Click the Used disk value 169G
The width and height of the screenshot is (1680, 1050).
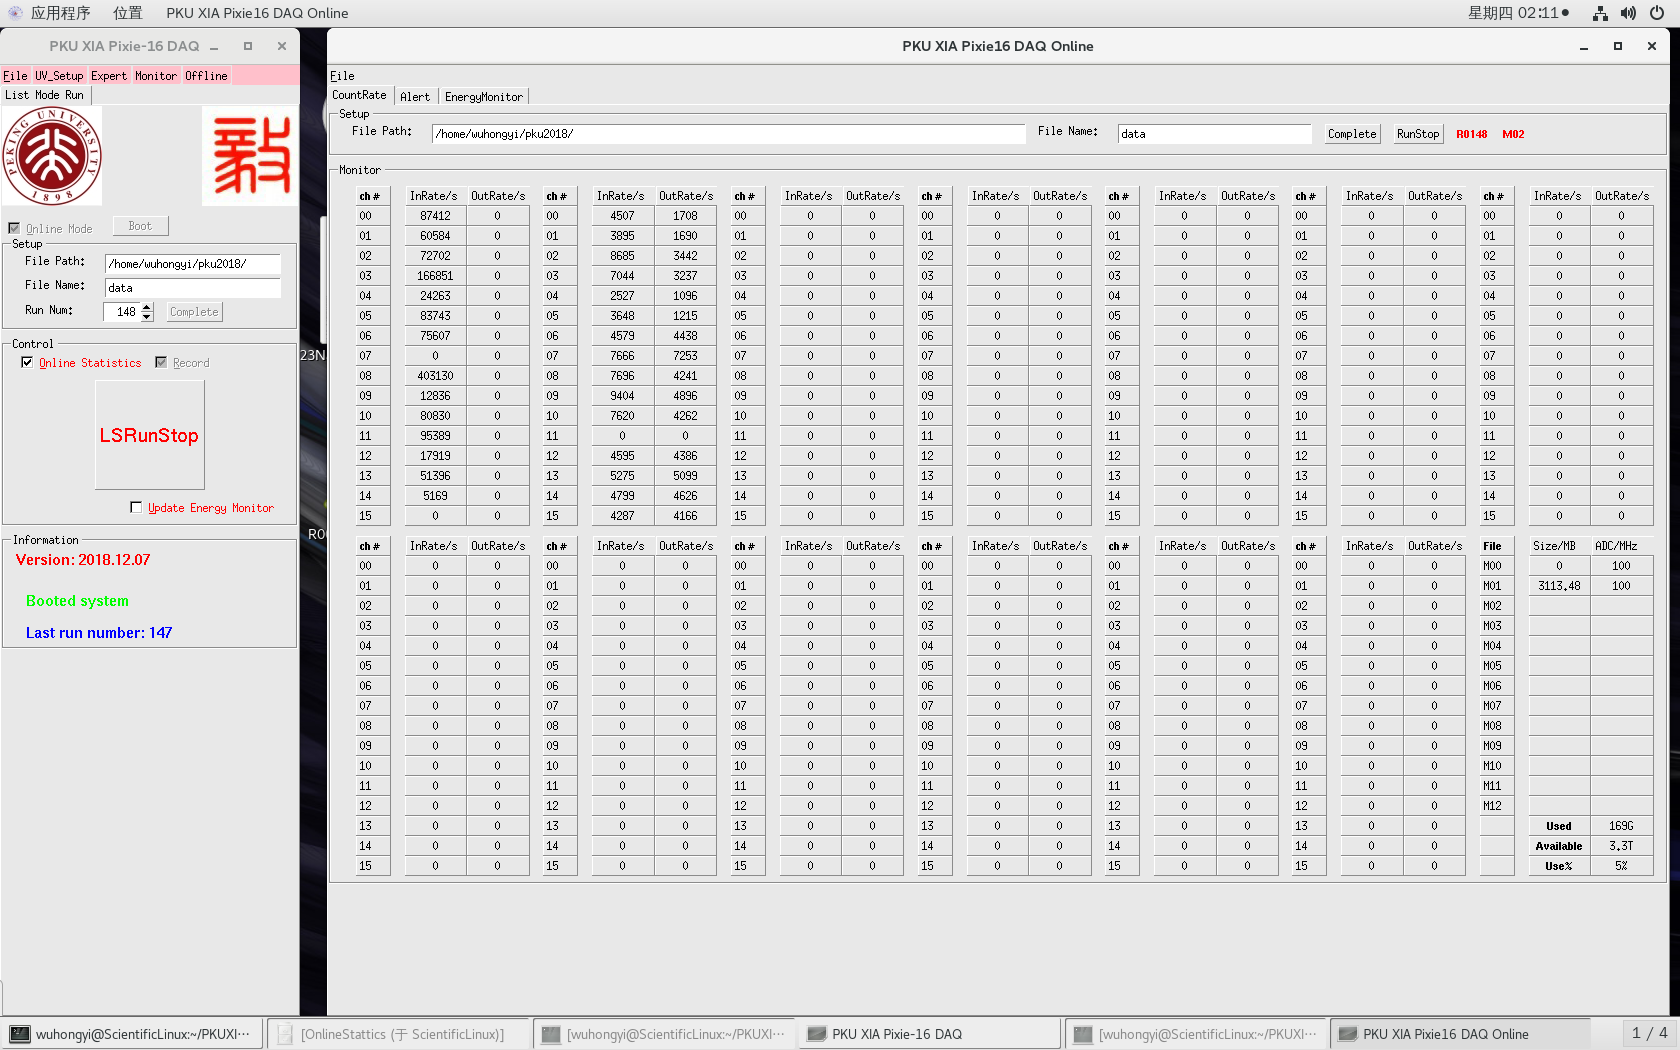[x=1621, y=826]
